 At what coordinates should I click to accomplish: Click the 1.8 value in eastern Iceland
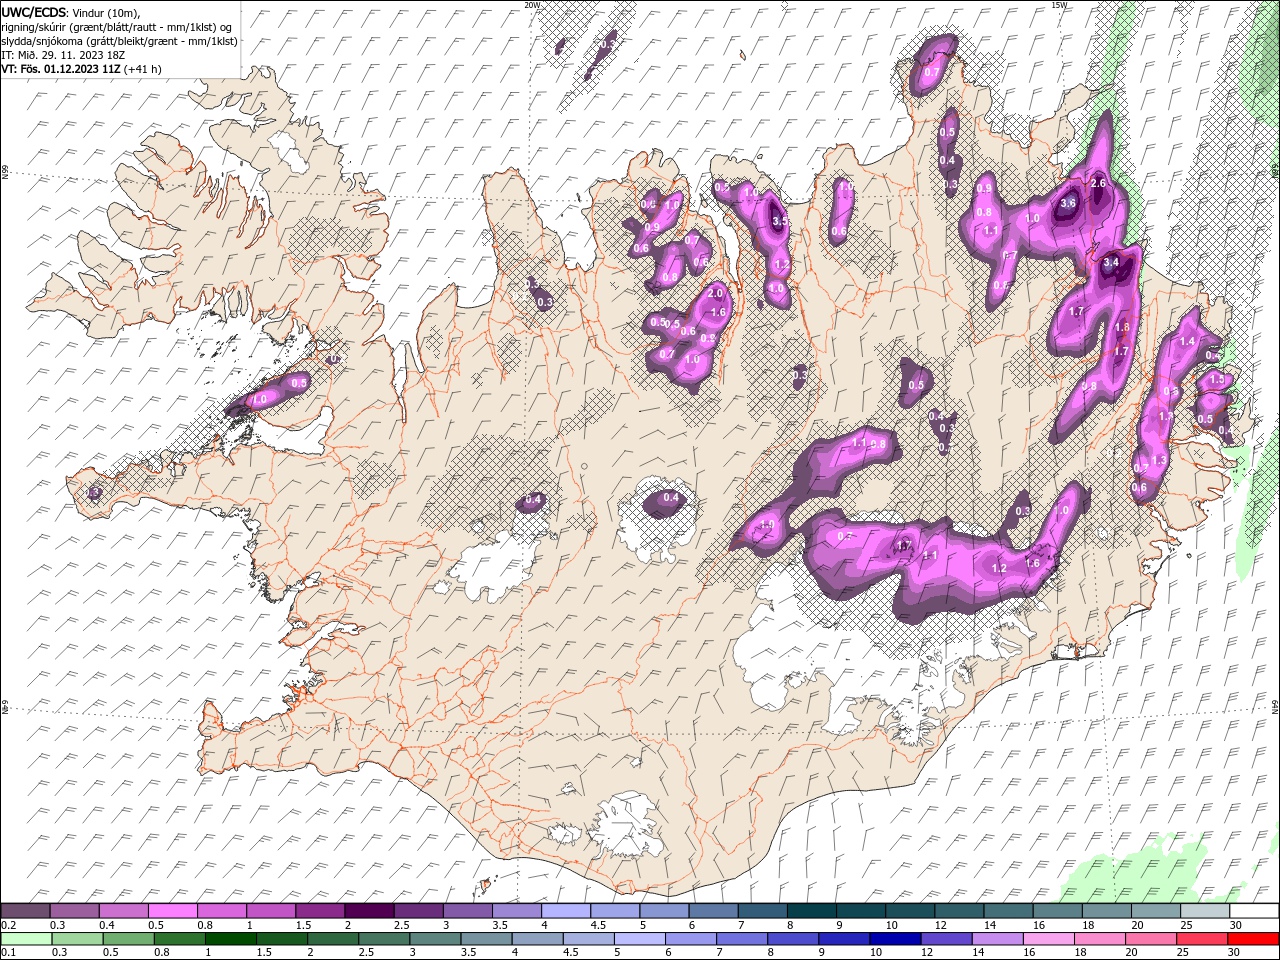pyautogui.click(x=1122, y=327)
